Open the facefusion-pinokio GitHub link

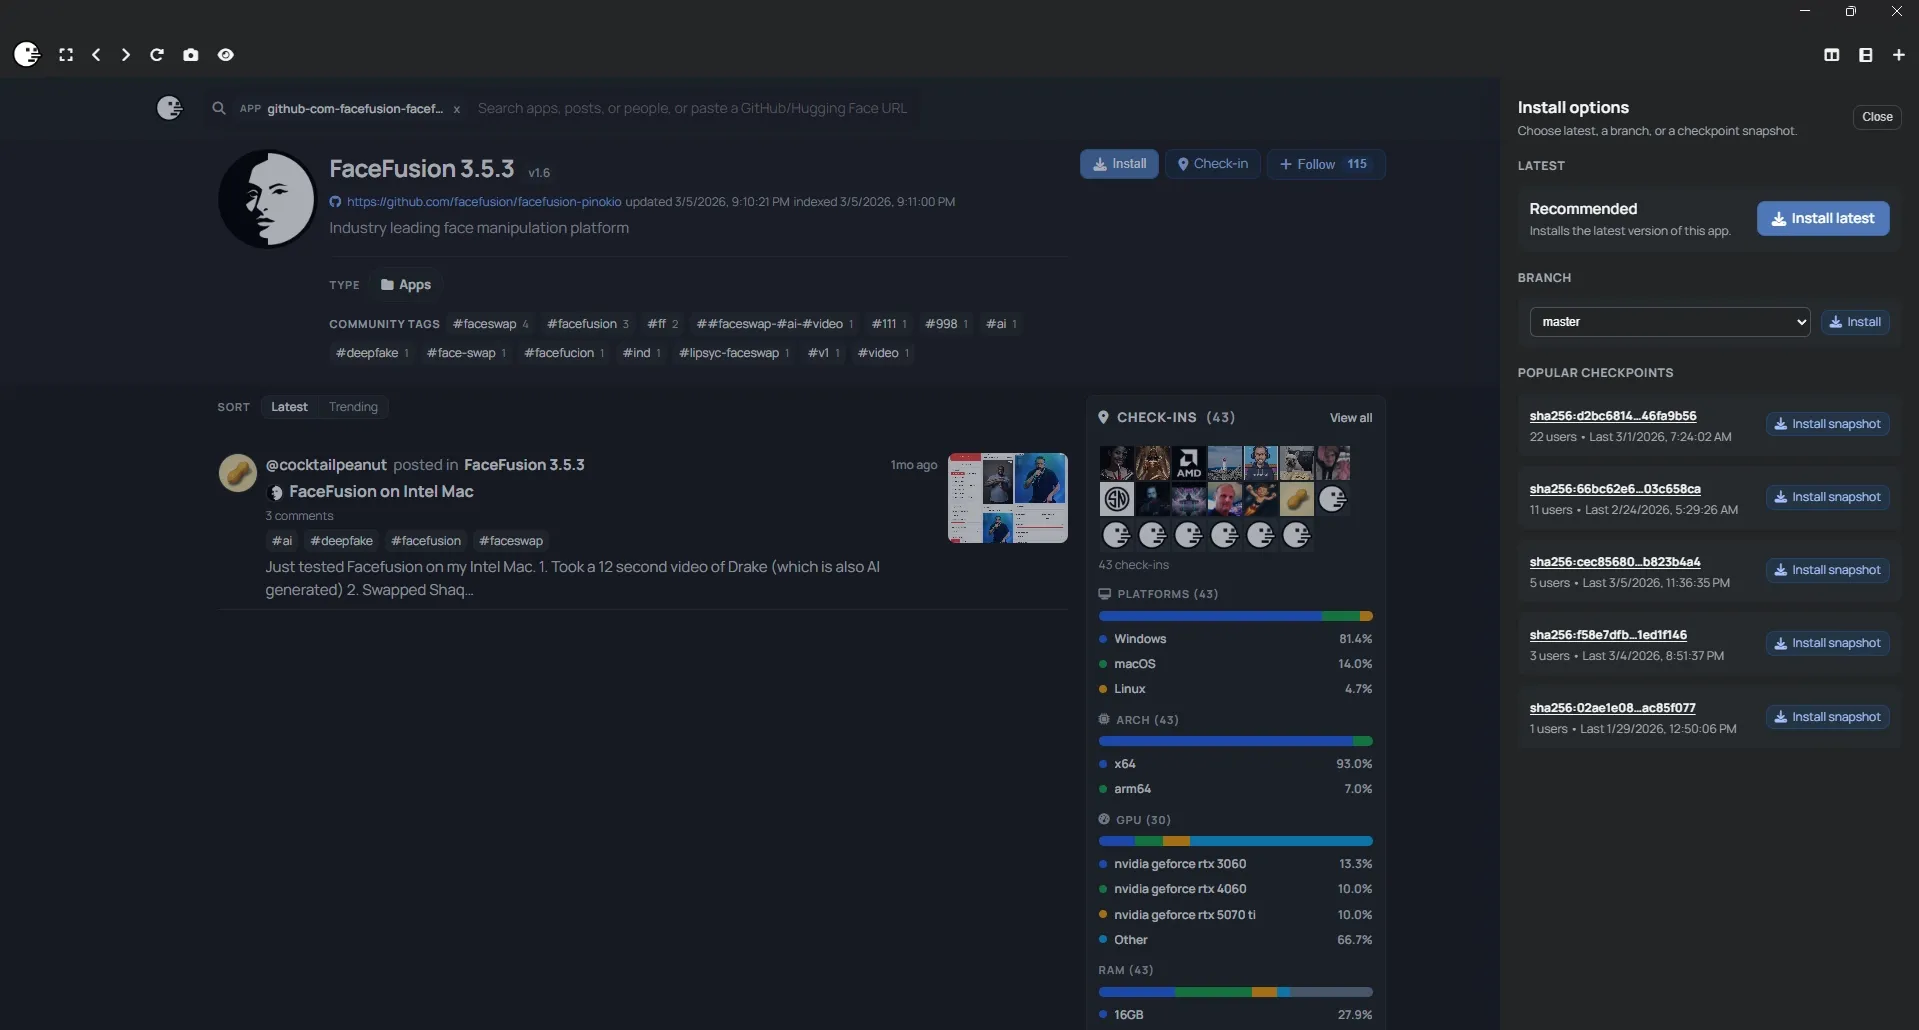pos(484,202)
